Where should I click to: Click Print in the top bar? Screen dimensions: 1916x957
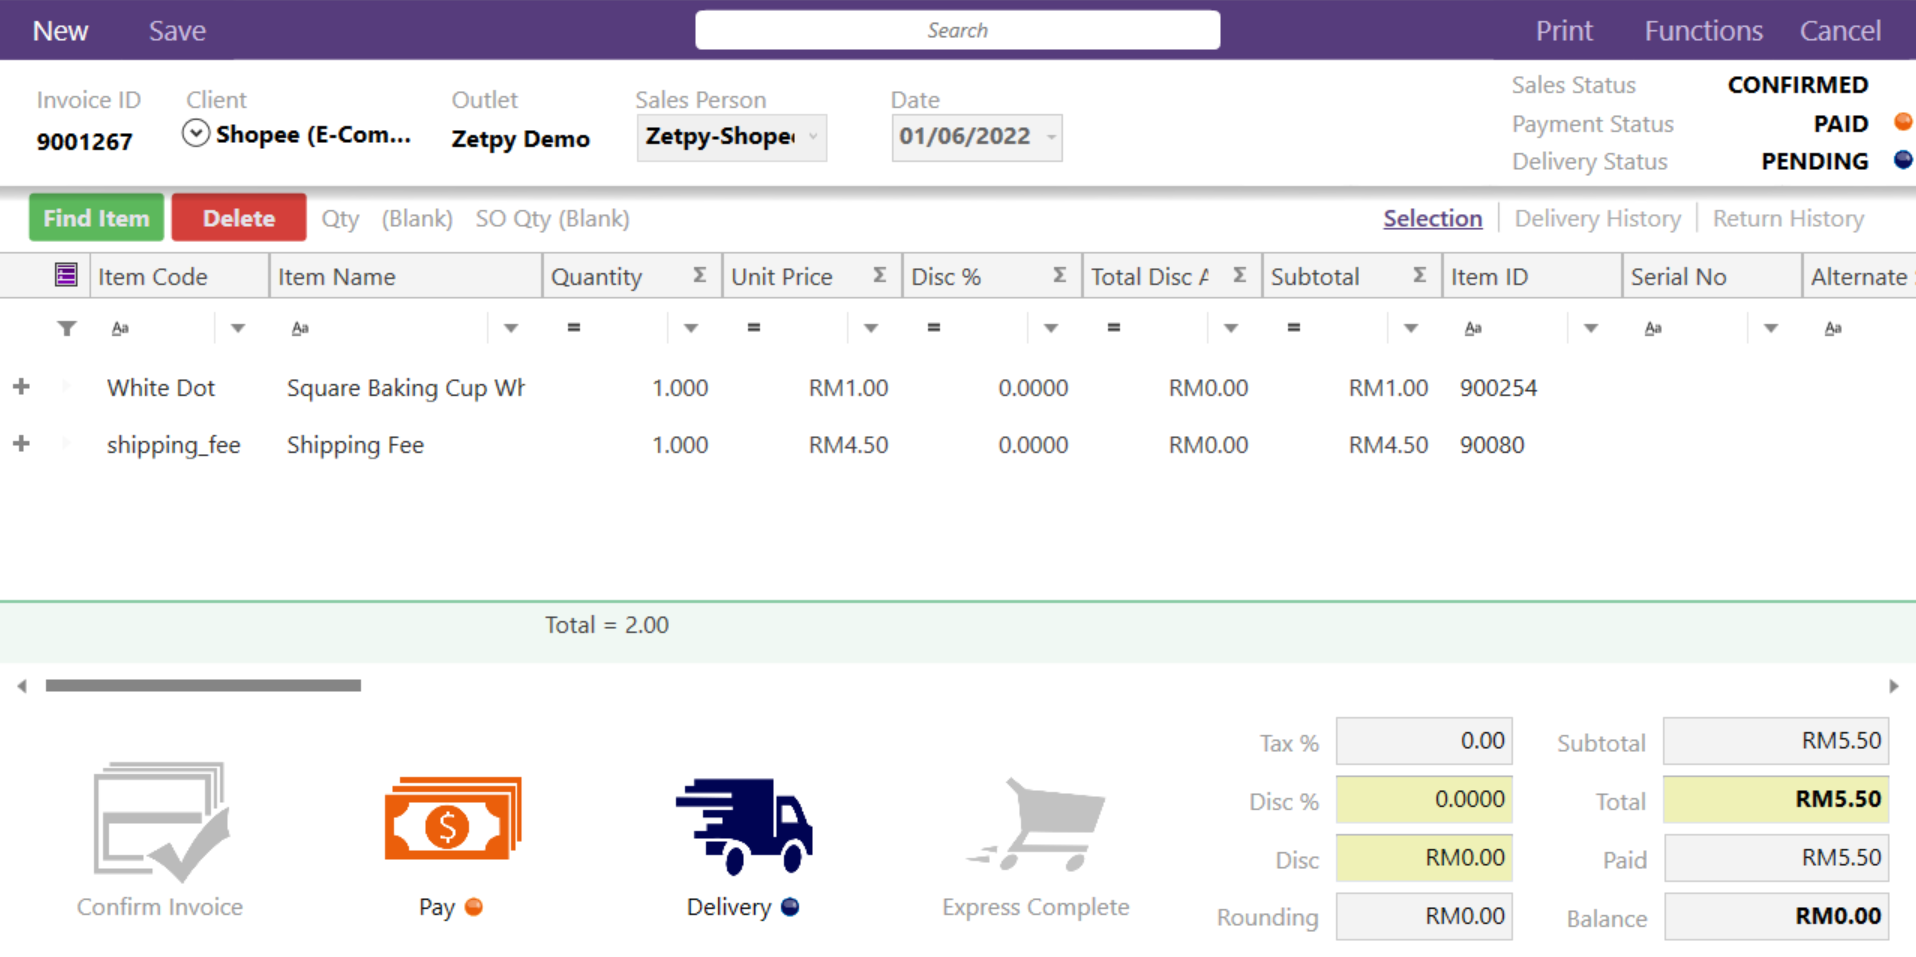(1564, 31)
